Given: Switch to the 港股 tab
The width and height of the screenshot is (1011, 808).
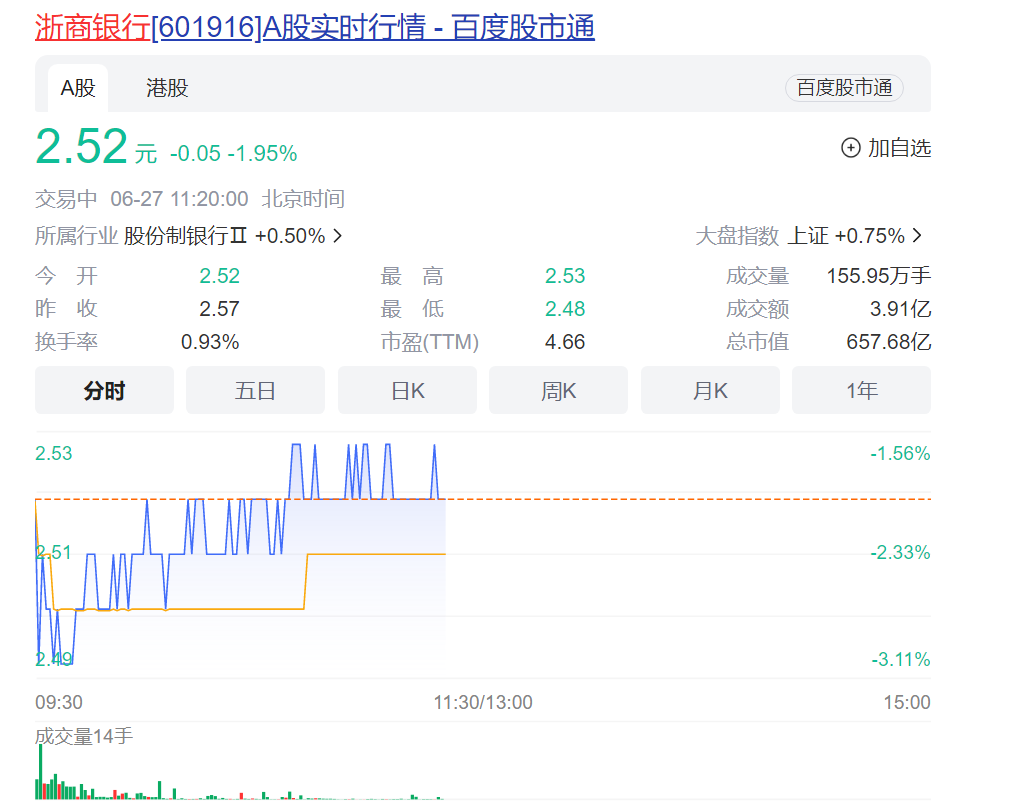Looking at the screenshot, I should pos(167,88).
